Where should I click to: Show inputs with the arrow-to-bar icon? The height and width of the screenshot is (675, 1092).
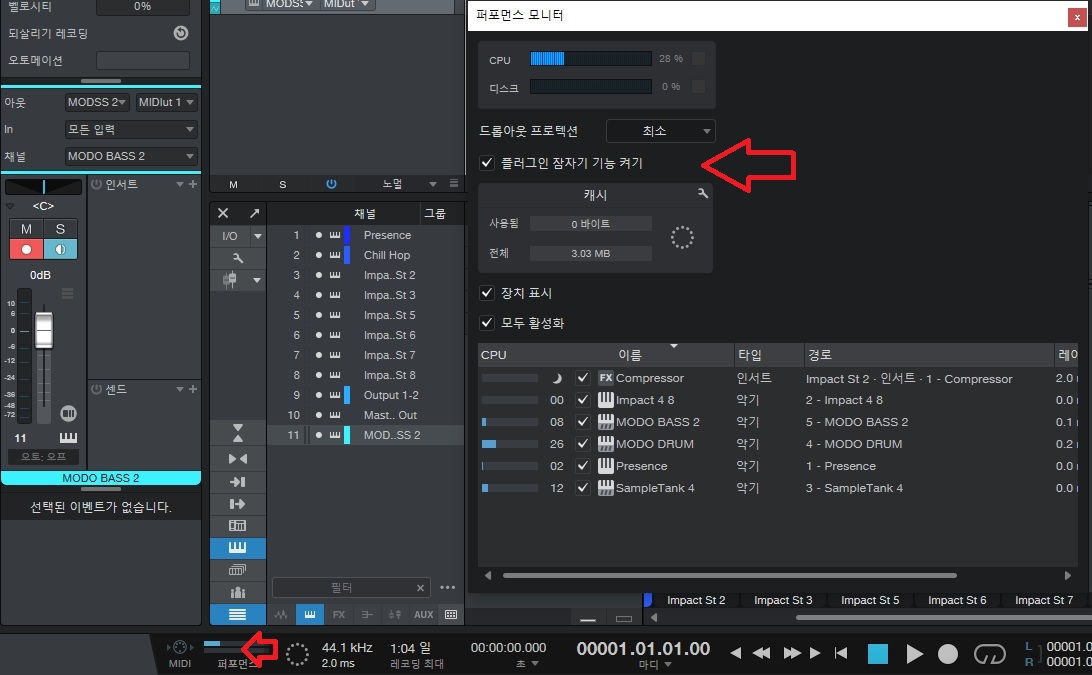tap(237, 481)
